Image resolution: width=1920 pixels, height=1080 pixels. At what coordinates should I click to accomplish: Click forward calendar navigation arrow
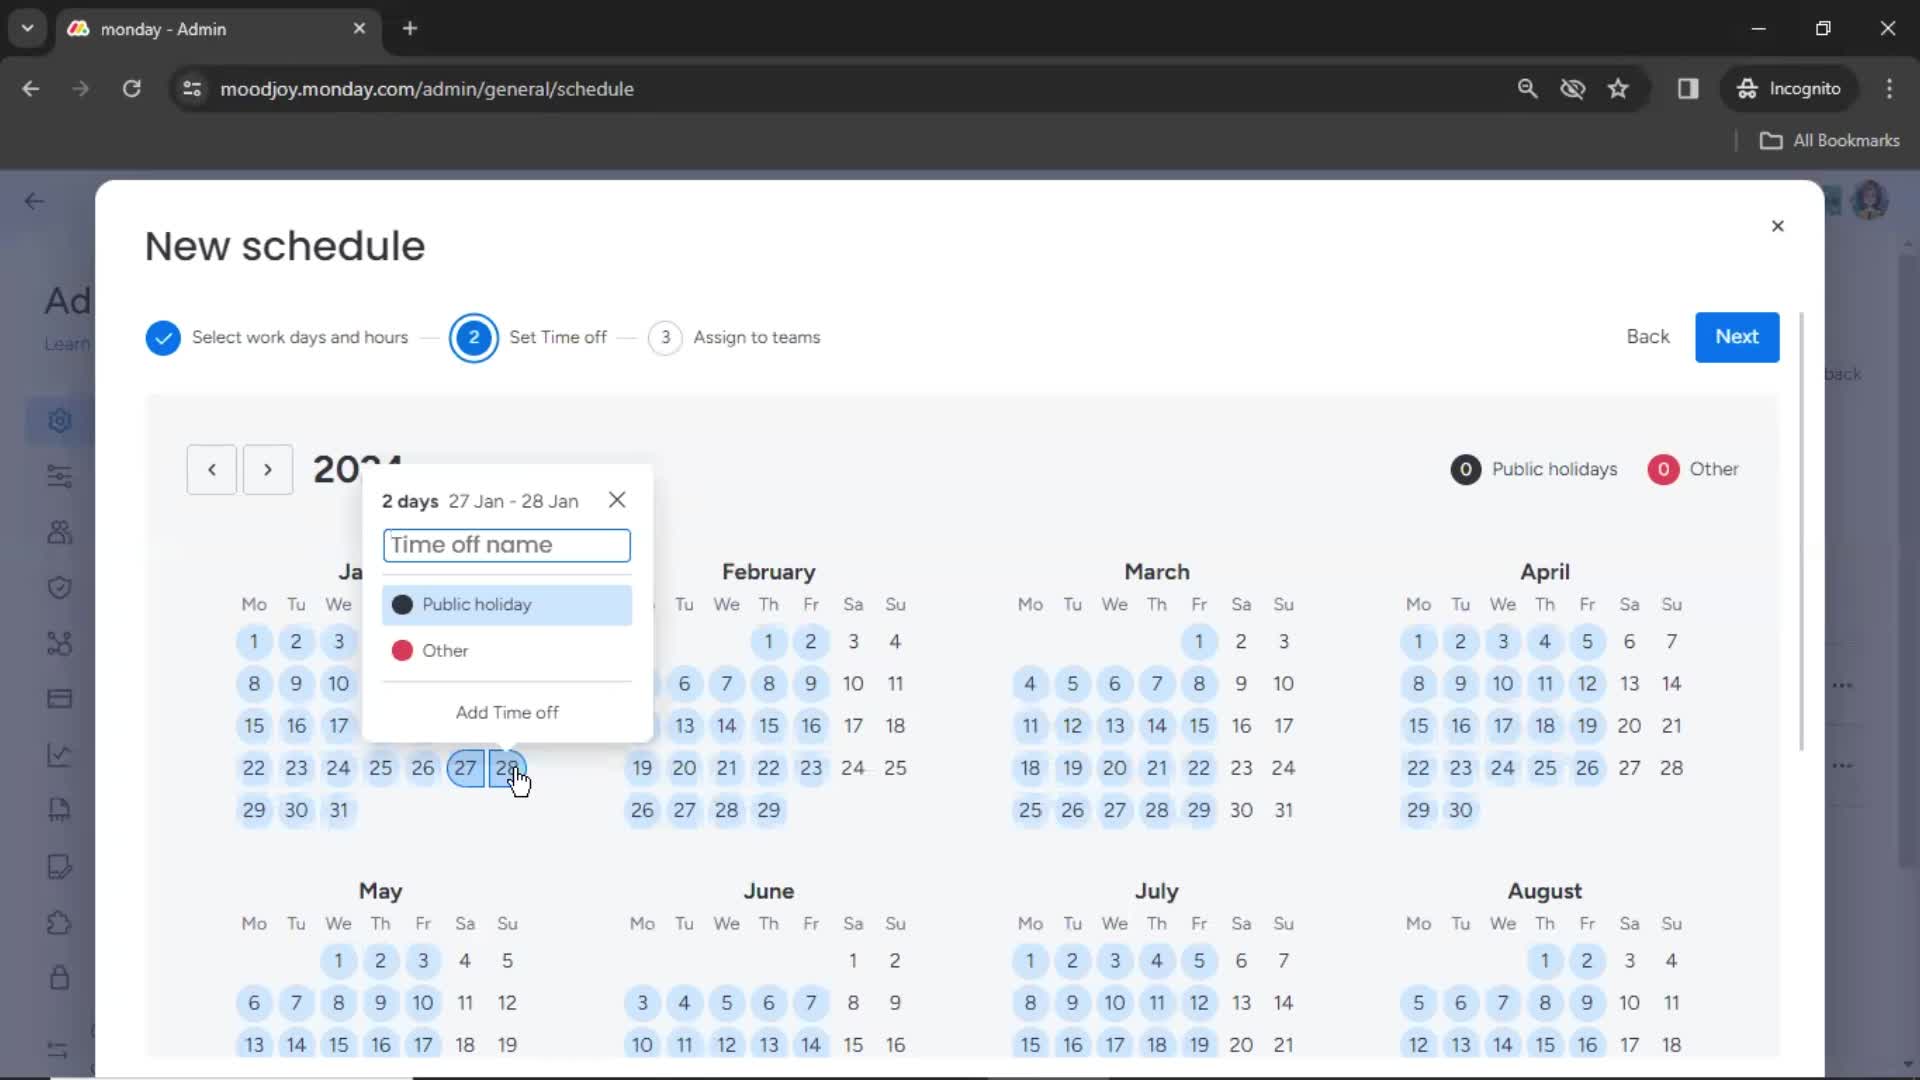tap(268, 468)
